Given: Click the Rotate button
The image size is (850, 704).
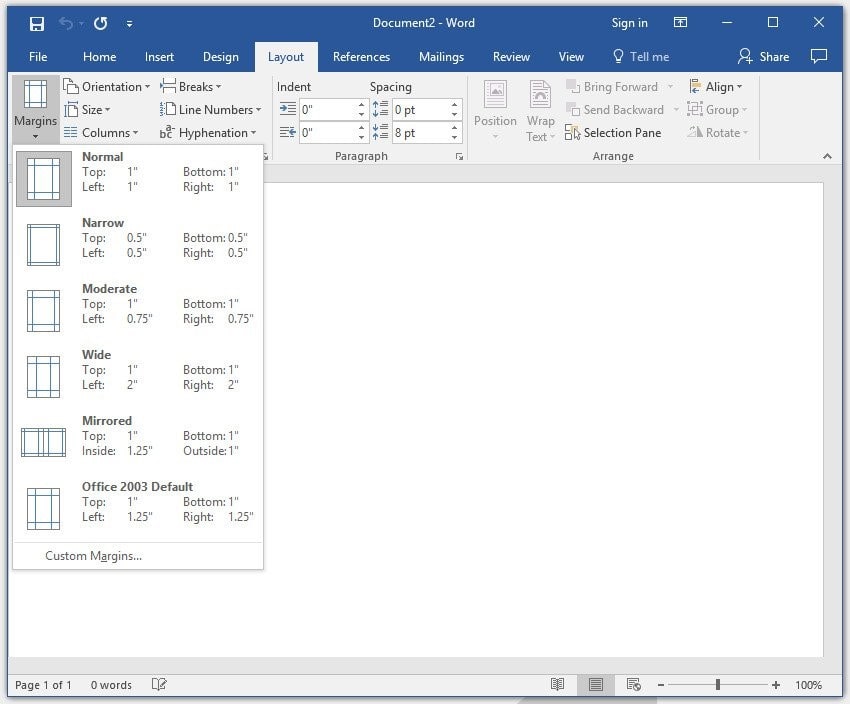Looking at the screenshot, I should click(718, 133).
